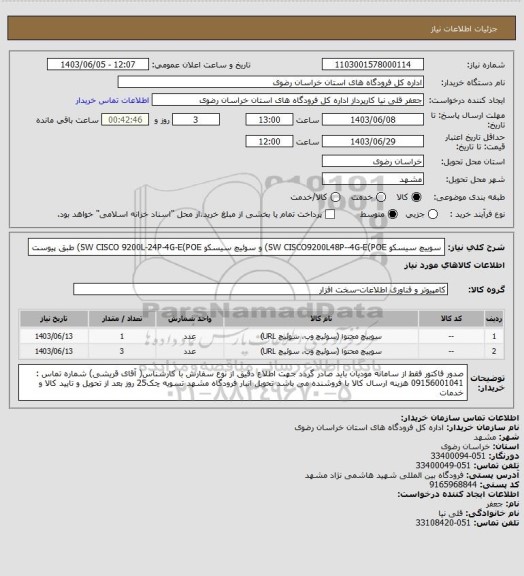Viewport: 524px width, 576px height.
Task: Click the buyer notes text box
Action: (x=243, y=383)
